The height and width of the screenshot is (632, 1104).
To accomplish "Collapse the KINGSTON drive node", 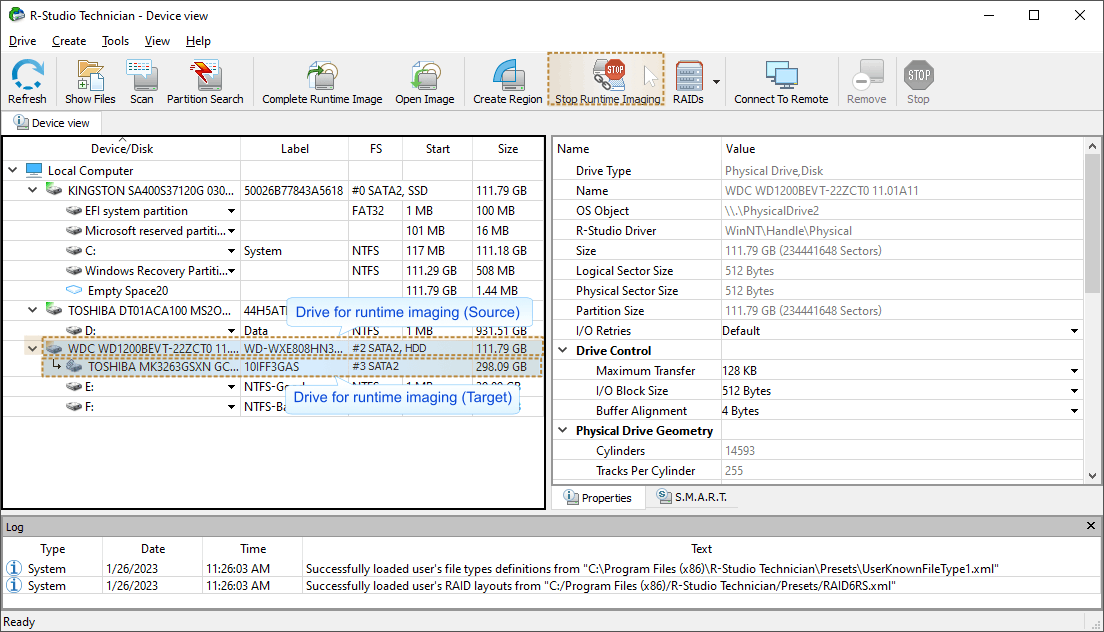I will coord(32,190).
